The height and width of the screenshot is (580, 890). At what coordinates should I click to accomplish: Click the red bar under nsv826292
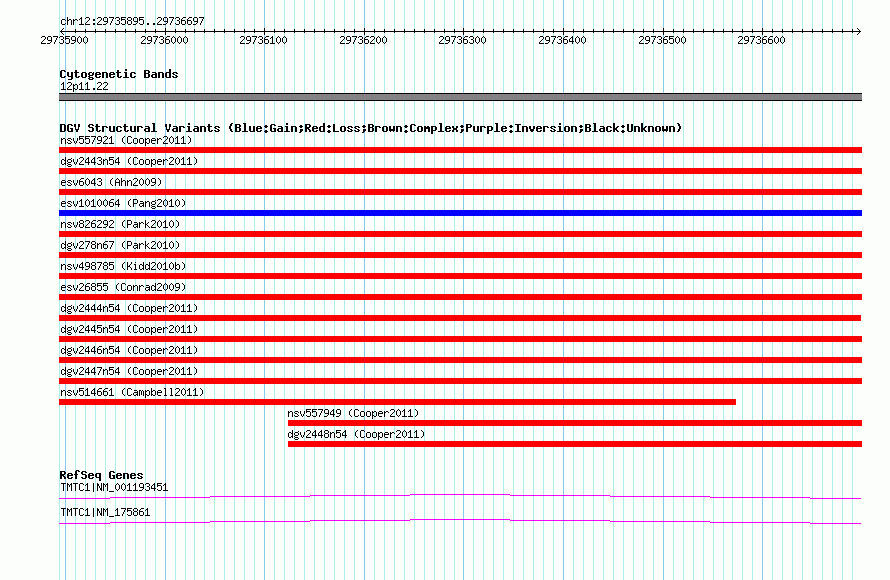coord(460,234)
